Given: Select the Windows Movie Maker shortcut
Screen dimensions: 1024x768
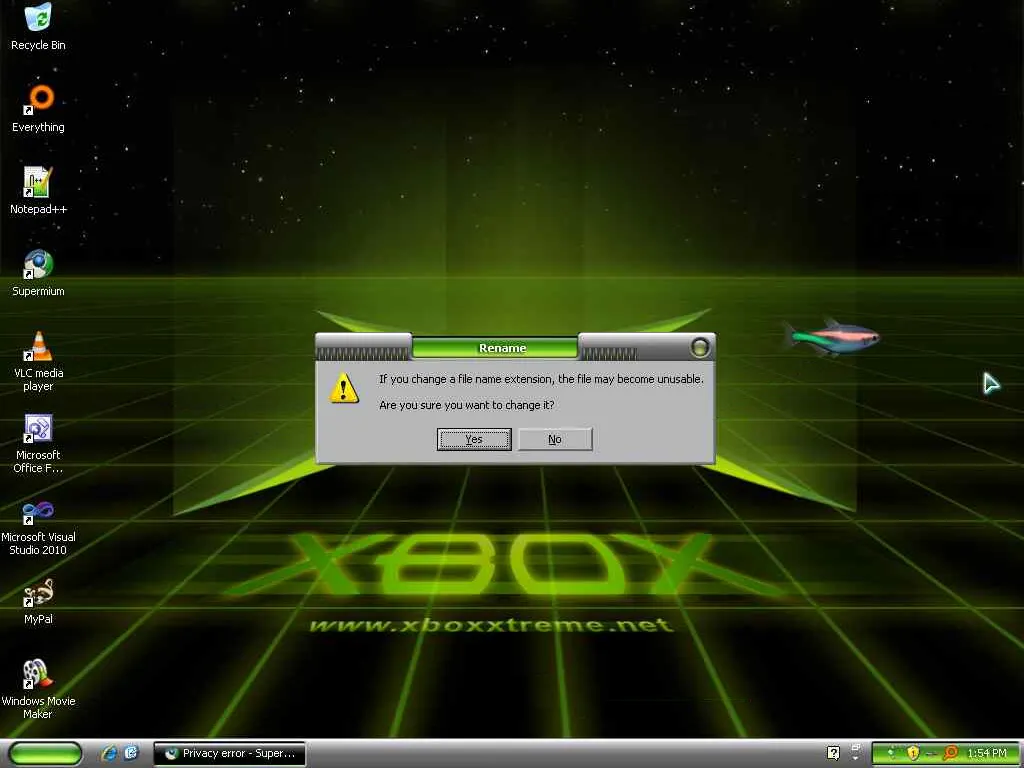Looking at the screenshot, I should 38,690.
